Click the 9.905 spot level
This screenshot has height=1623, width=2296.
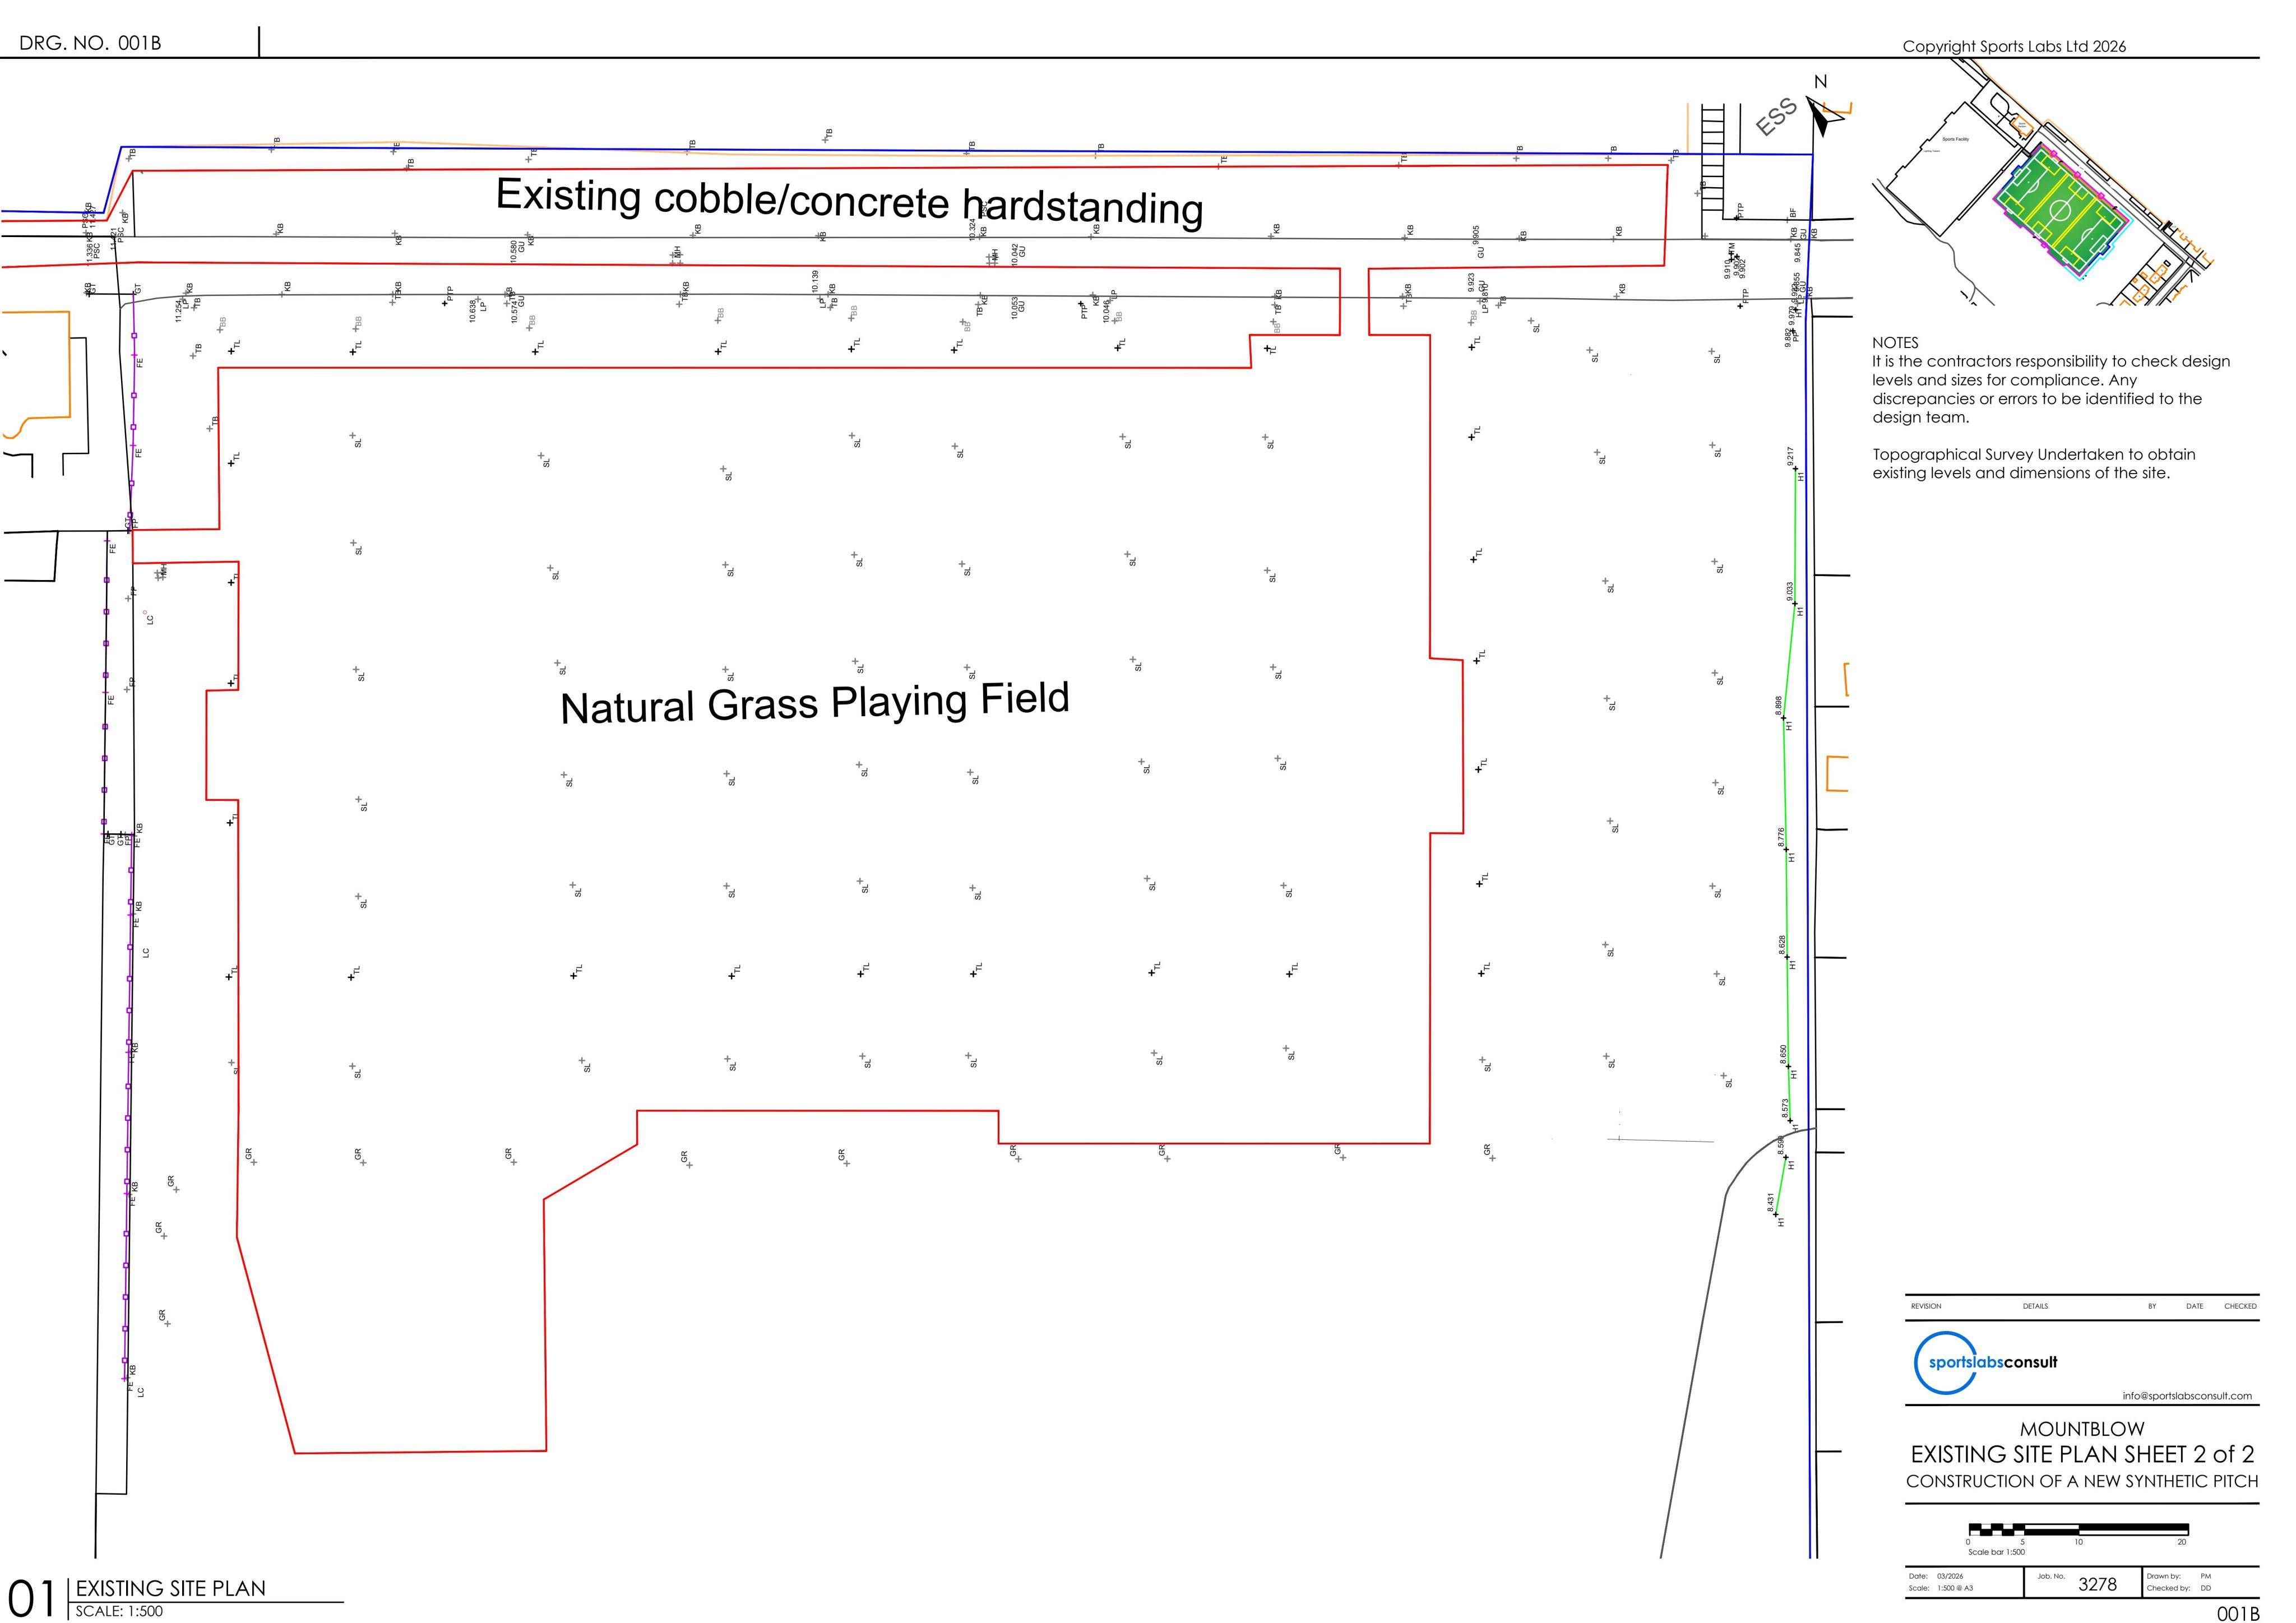(1475, 235)
